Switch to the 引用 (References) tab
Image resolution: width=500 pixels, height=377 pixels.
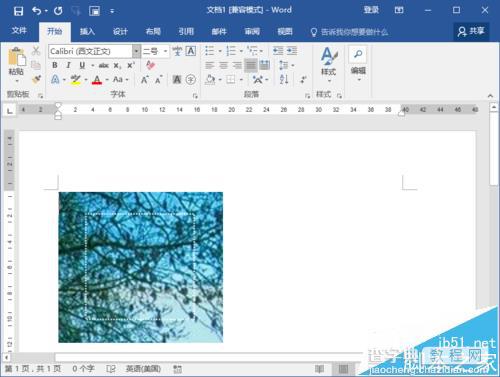[x=186, y=32]
